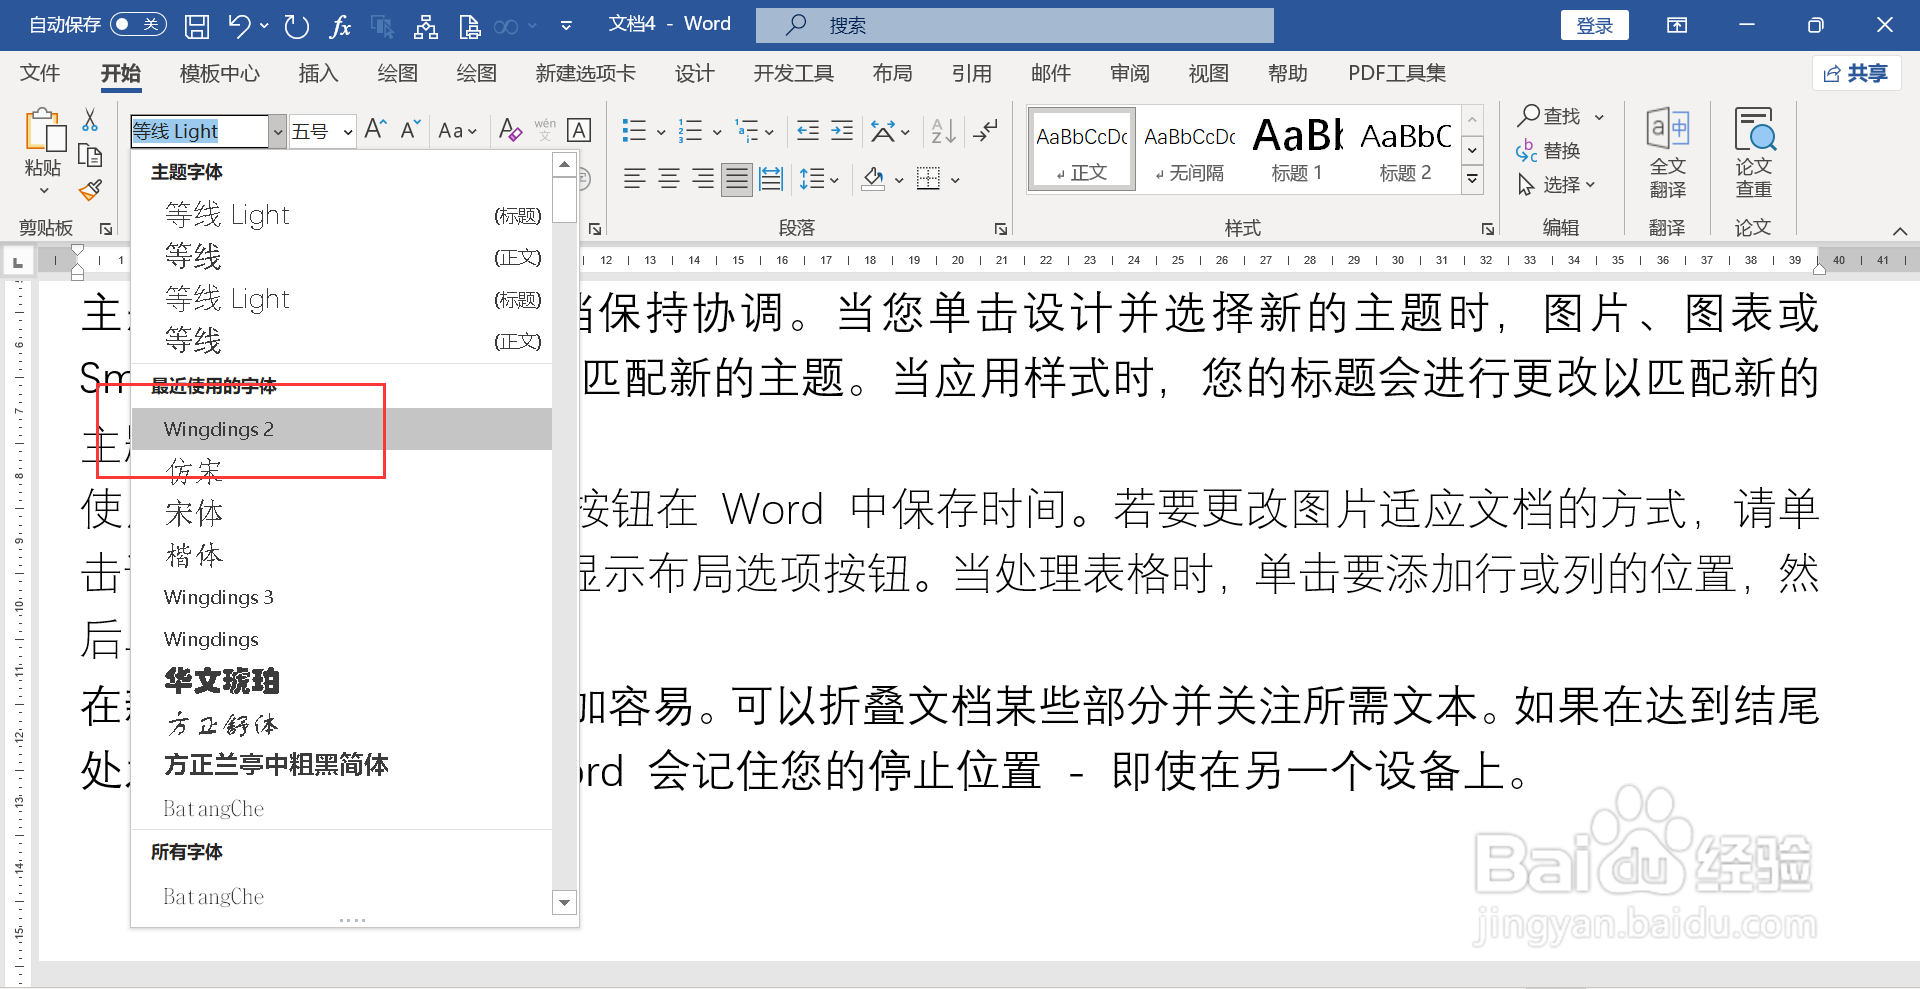Click the Find magnifier button
This screenshot has width=1920, height=989.
click(1549, 116)
